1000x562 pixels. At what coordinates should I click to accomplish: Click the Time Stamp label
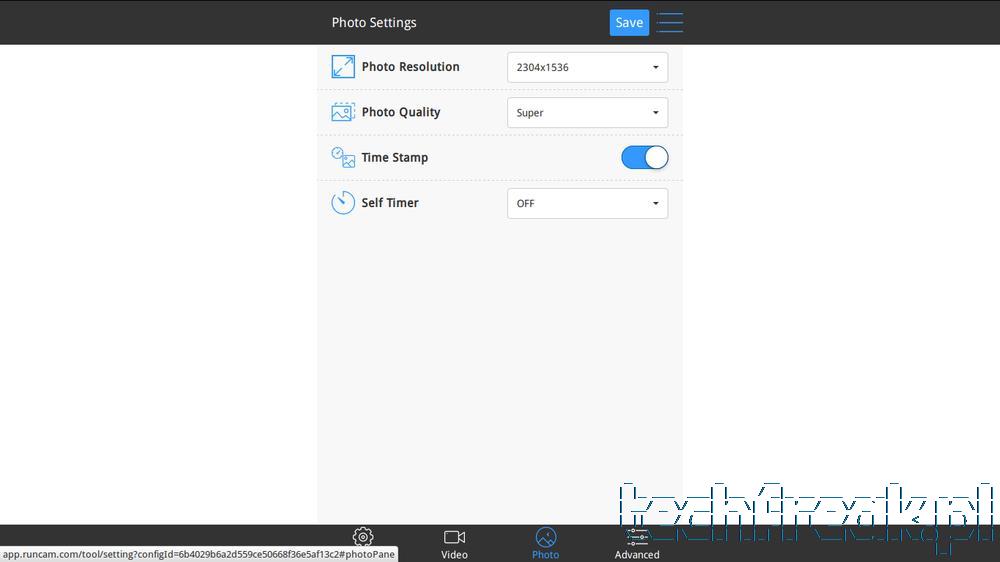tap(394, 158)
